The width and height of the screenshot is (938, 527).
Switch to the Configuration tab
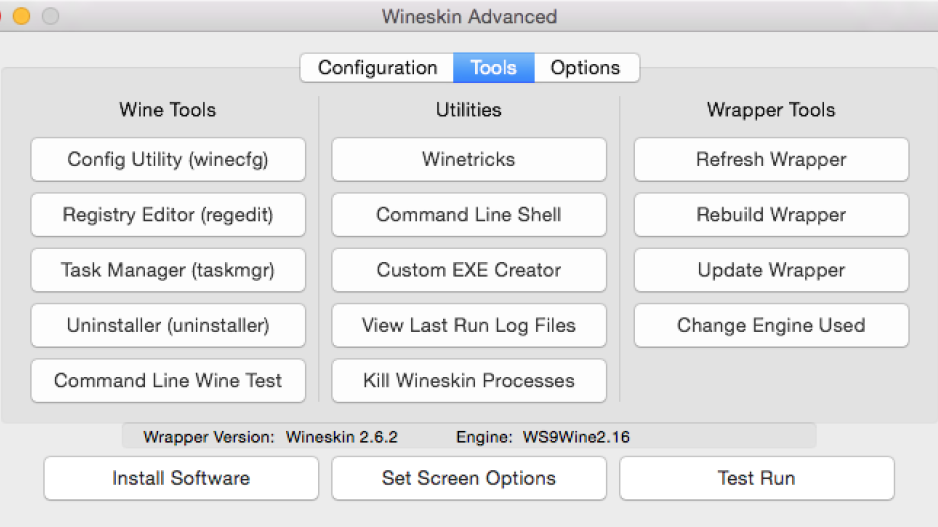[x=377, y=68]
